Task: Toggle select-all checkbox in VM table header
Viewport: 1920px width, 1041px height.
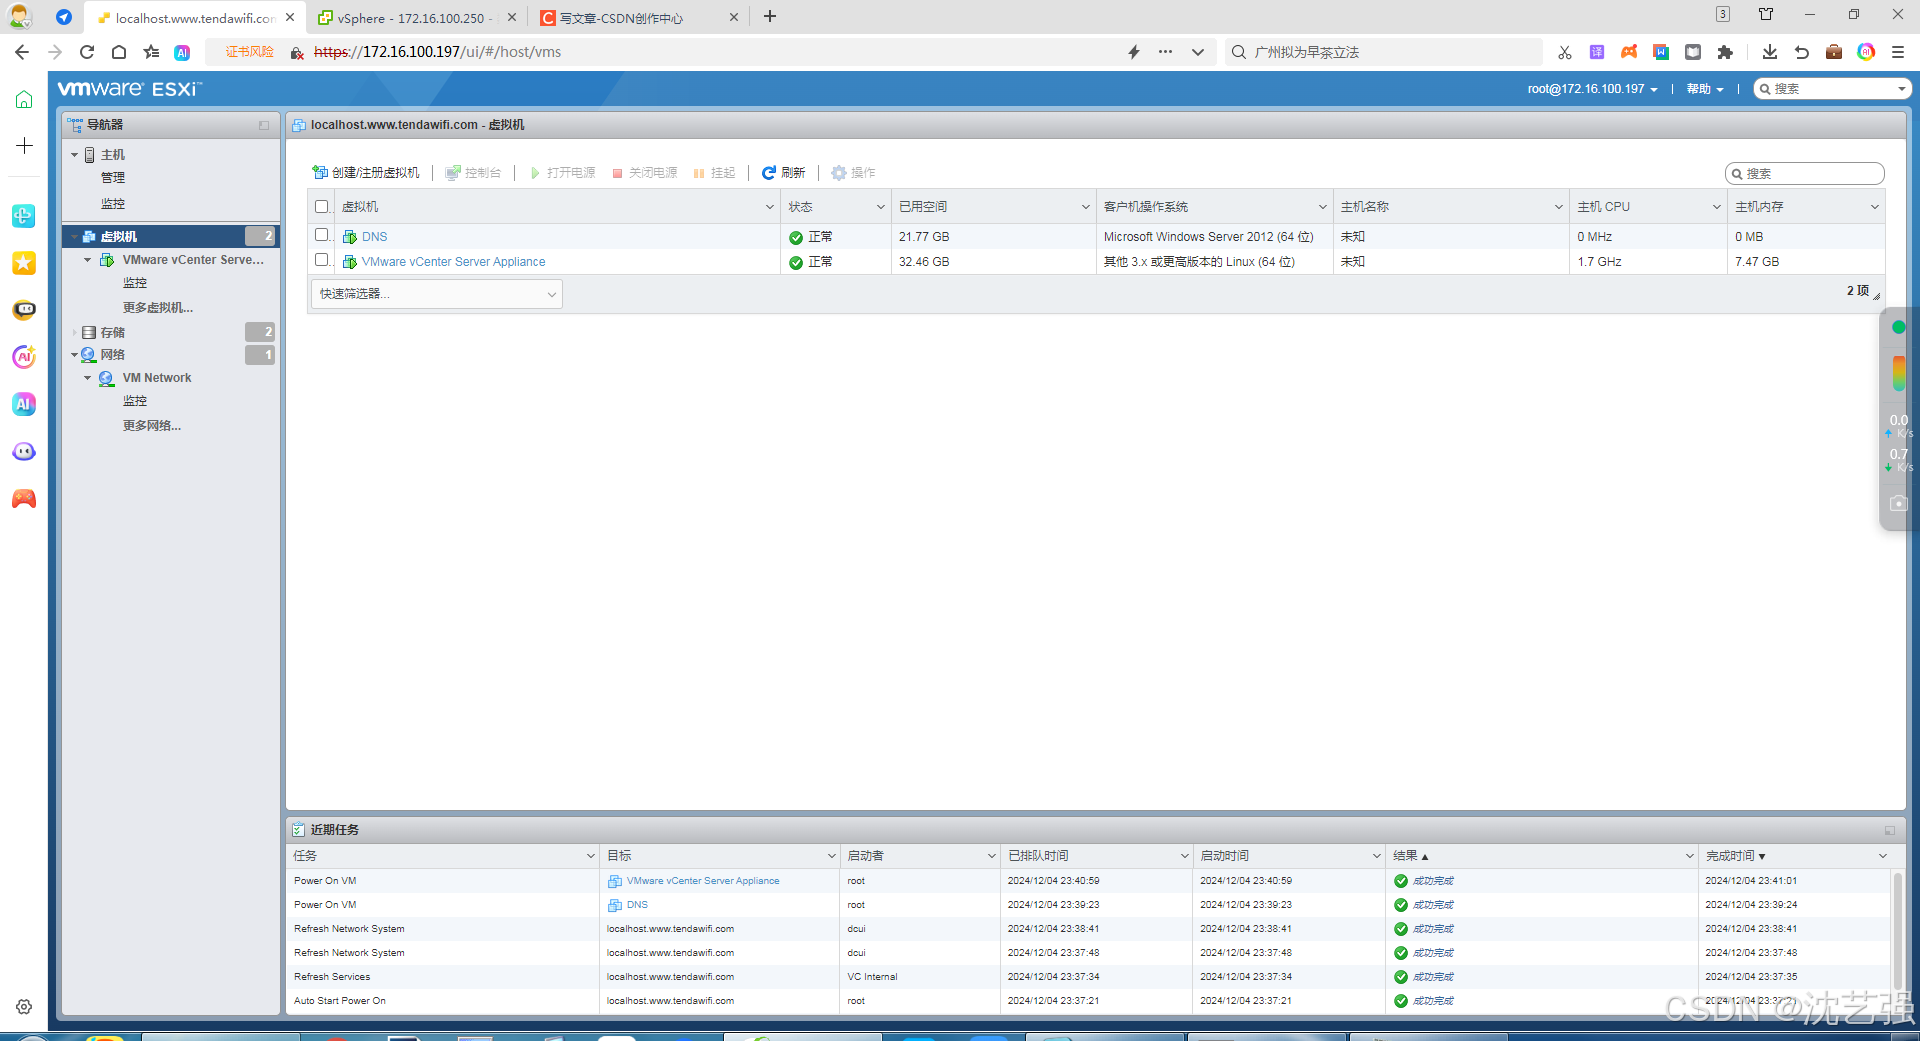Action: click(x=322, y=207)
